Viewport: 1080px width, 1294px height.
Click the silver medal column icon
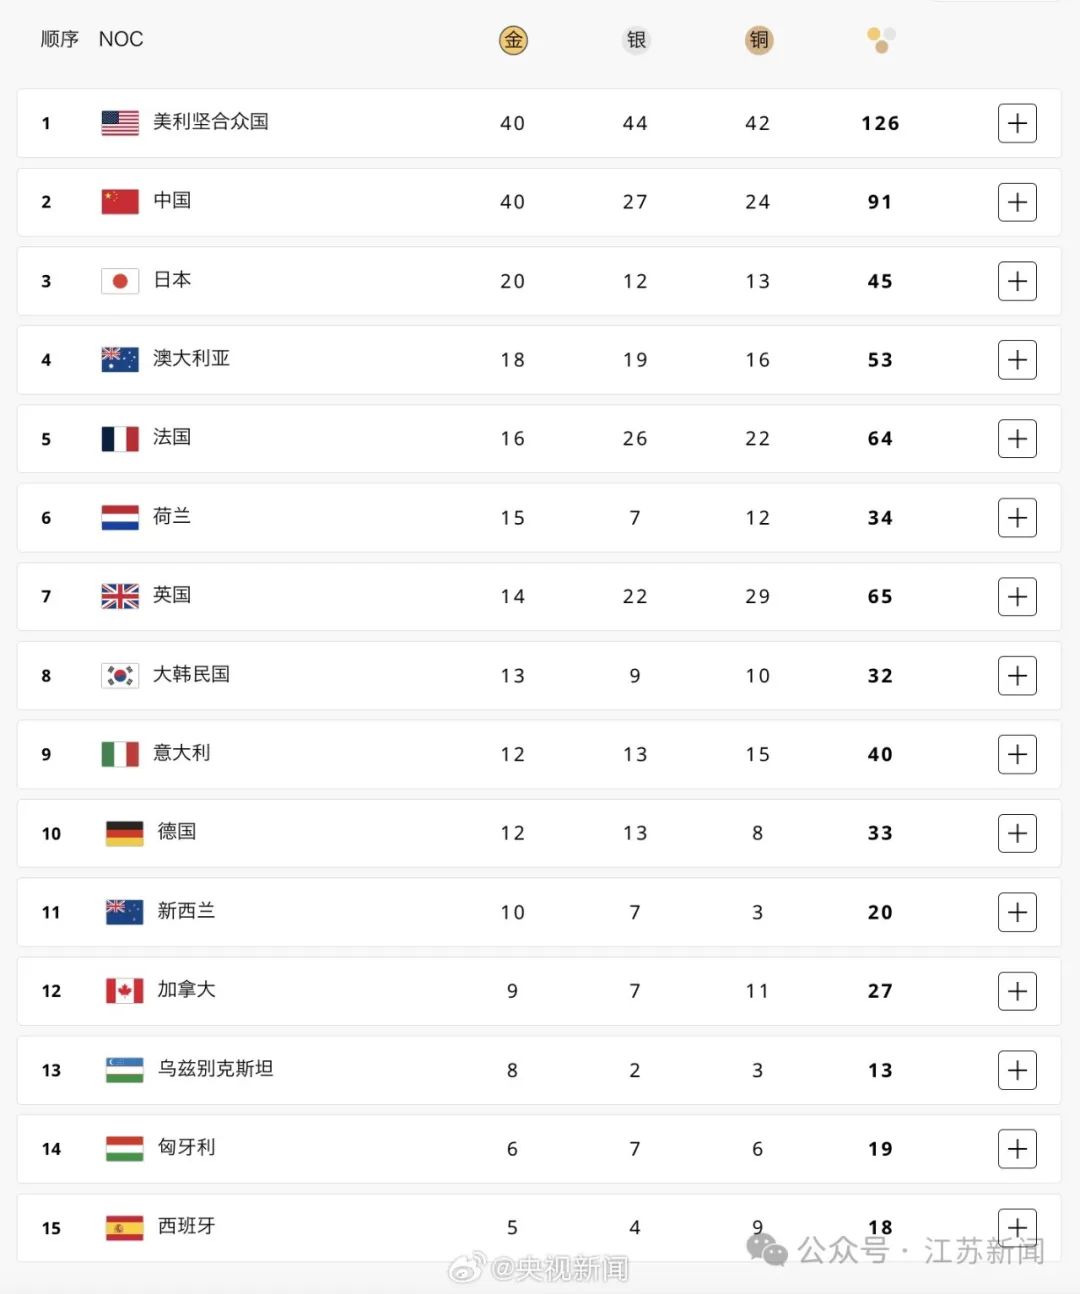pos(636,40)
